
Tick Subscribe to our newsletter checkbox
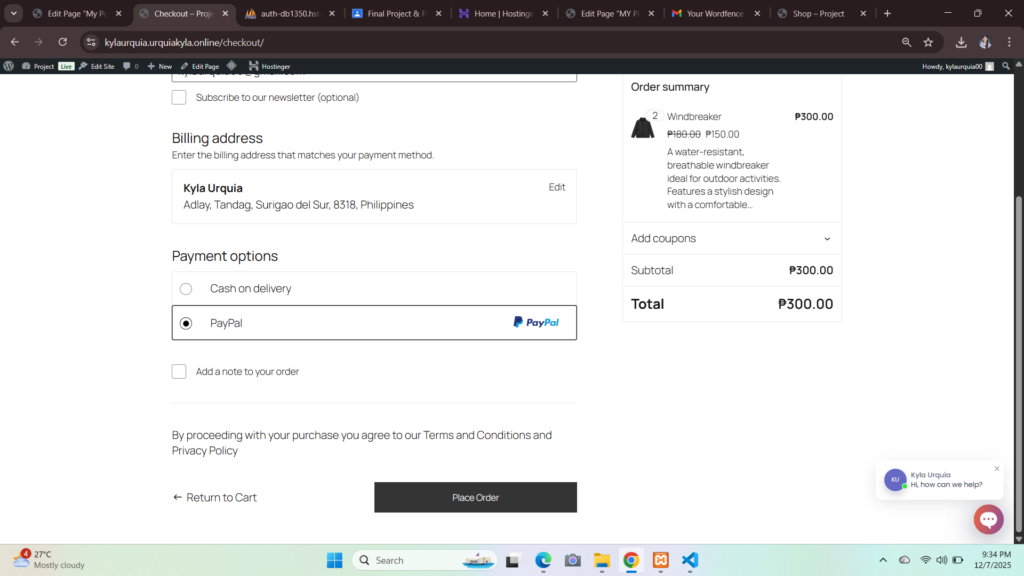coord(179,98)
